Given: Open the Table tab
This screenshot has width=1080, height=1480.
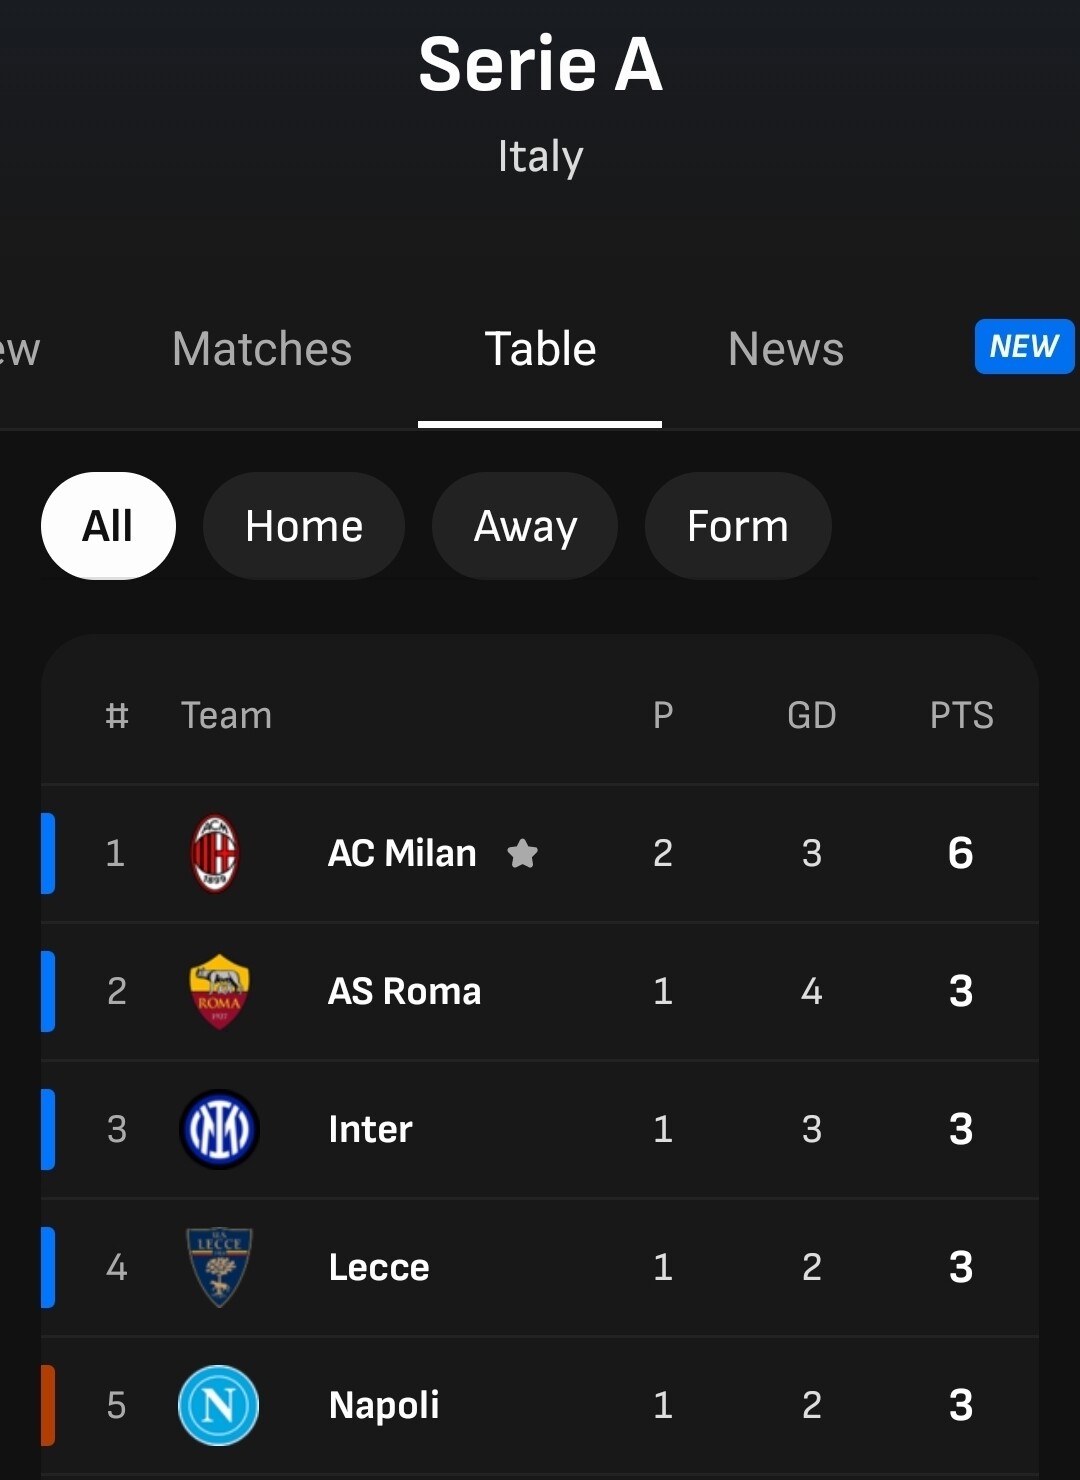Looking at the screenshot, I should 540,349.
